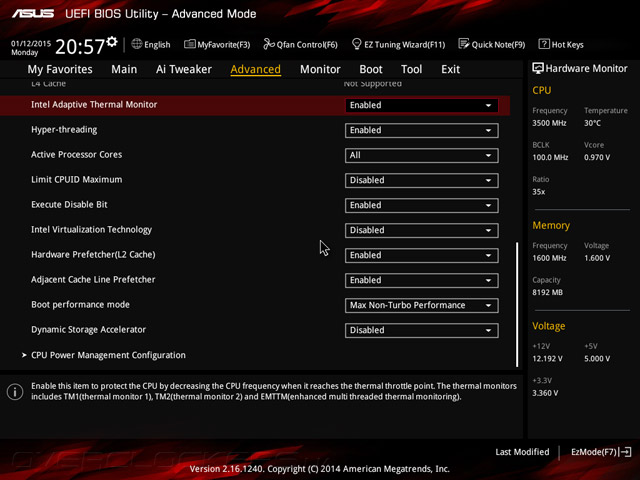Viewport: 640px width, 480px height.
Task: Click the CPU temperature value 30°C
Action: pyautogui.click(x=592, y=123)
